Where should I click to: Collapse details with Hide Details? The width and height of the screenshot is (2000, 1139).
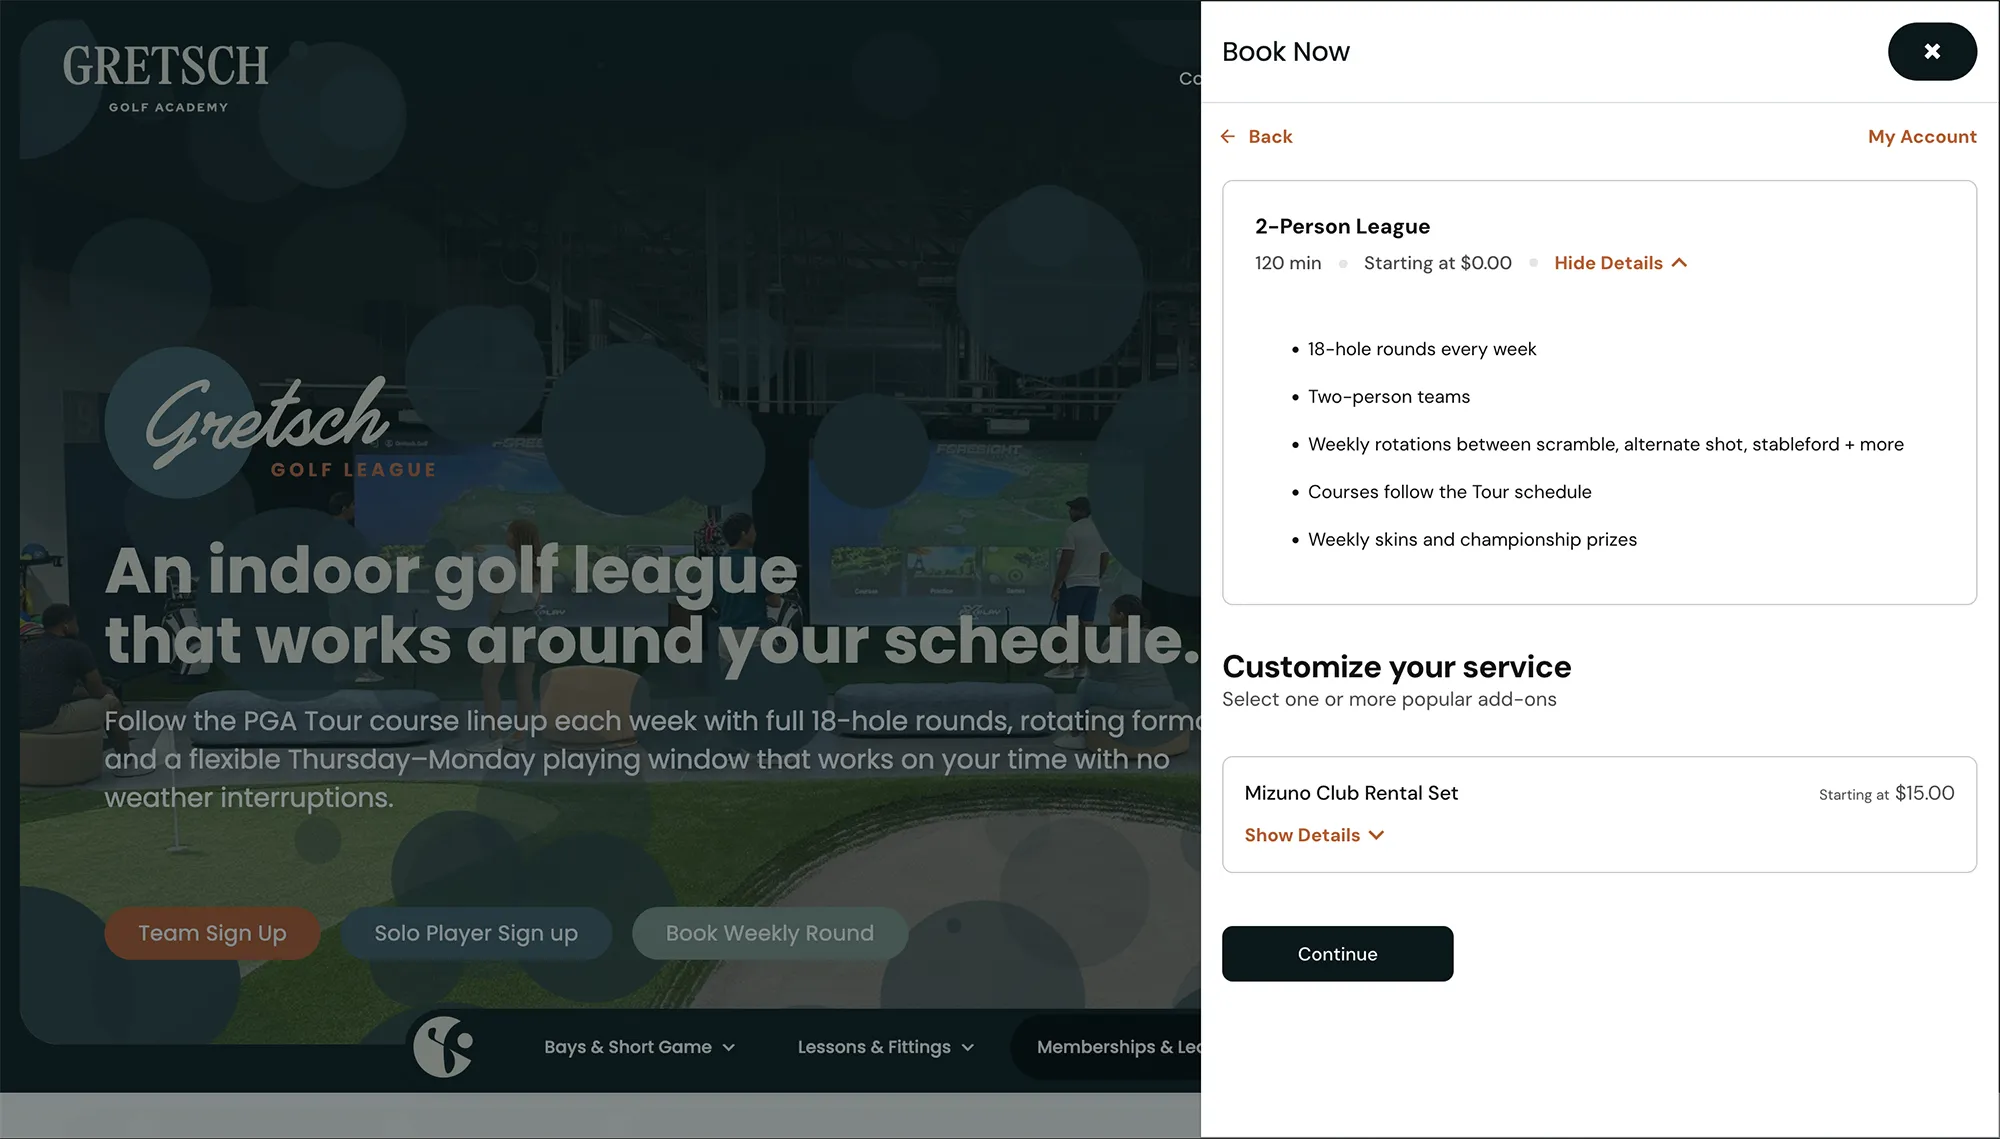pos(1620,263)
